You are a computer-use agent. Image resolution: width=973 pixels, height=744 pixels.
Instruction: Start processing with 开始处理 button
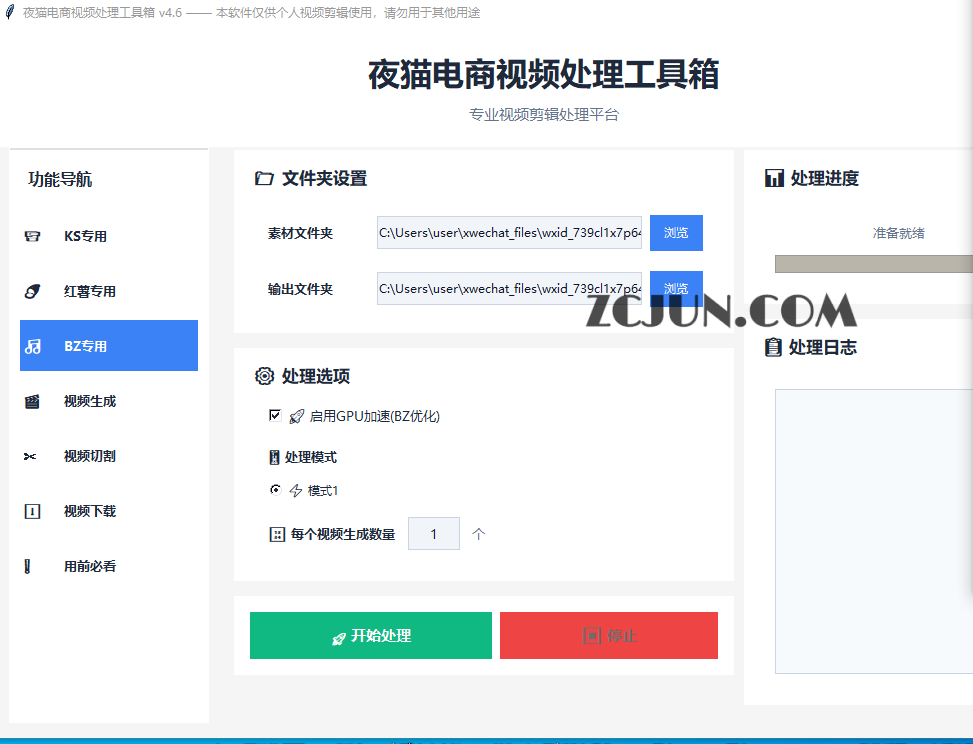pos(370,635)
